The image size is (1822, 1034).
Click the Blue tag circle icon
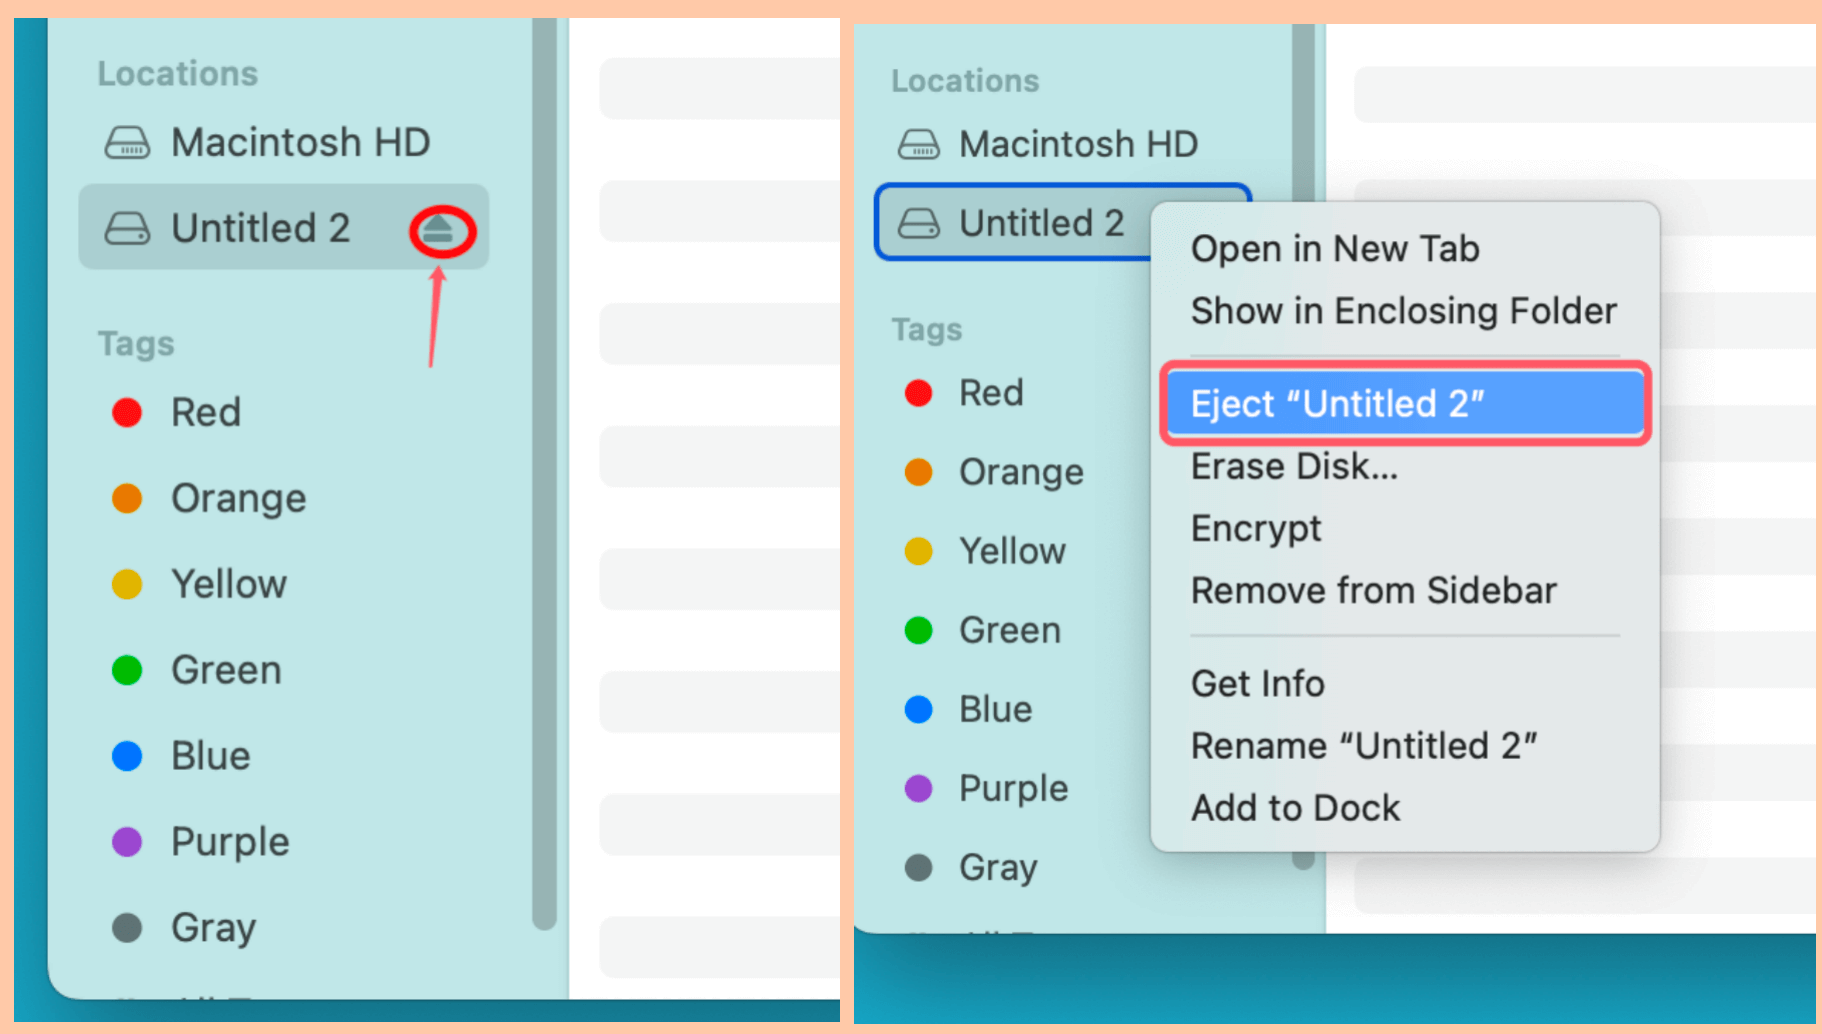tap(127, 756)
